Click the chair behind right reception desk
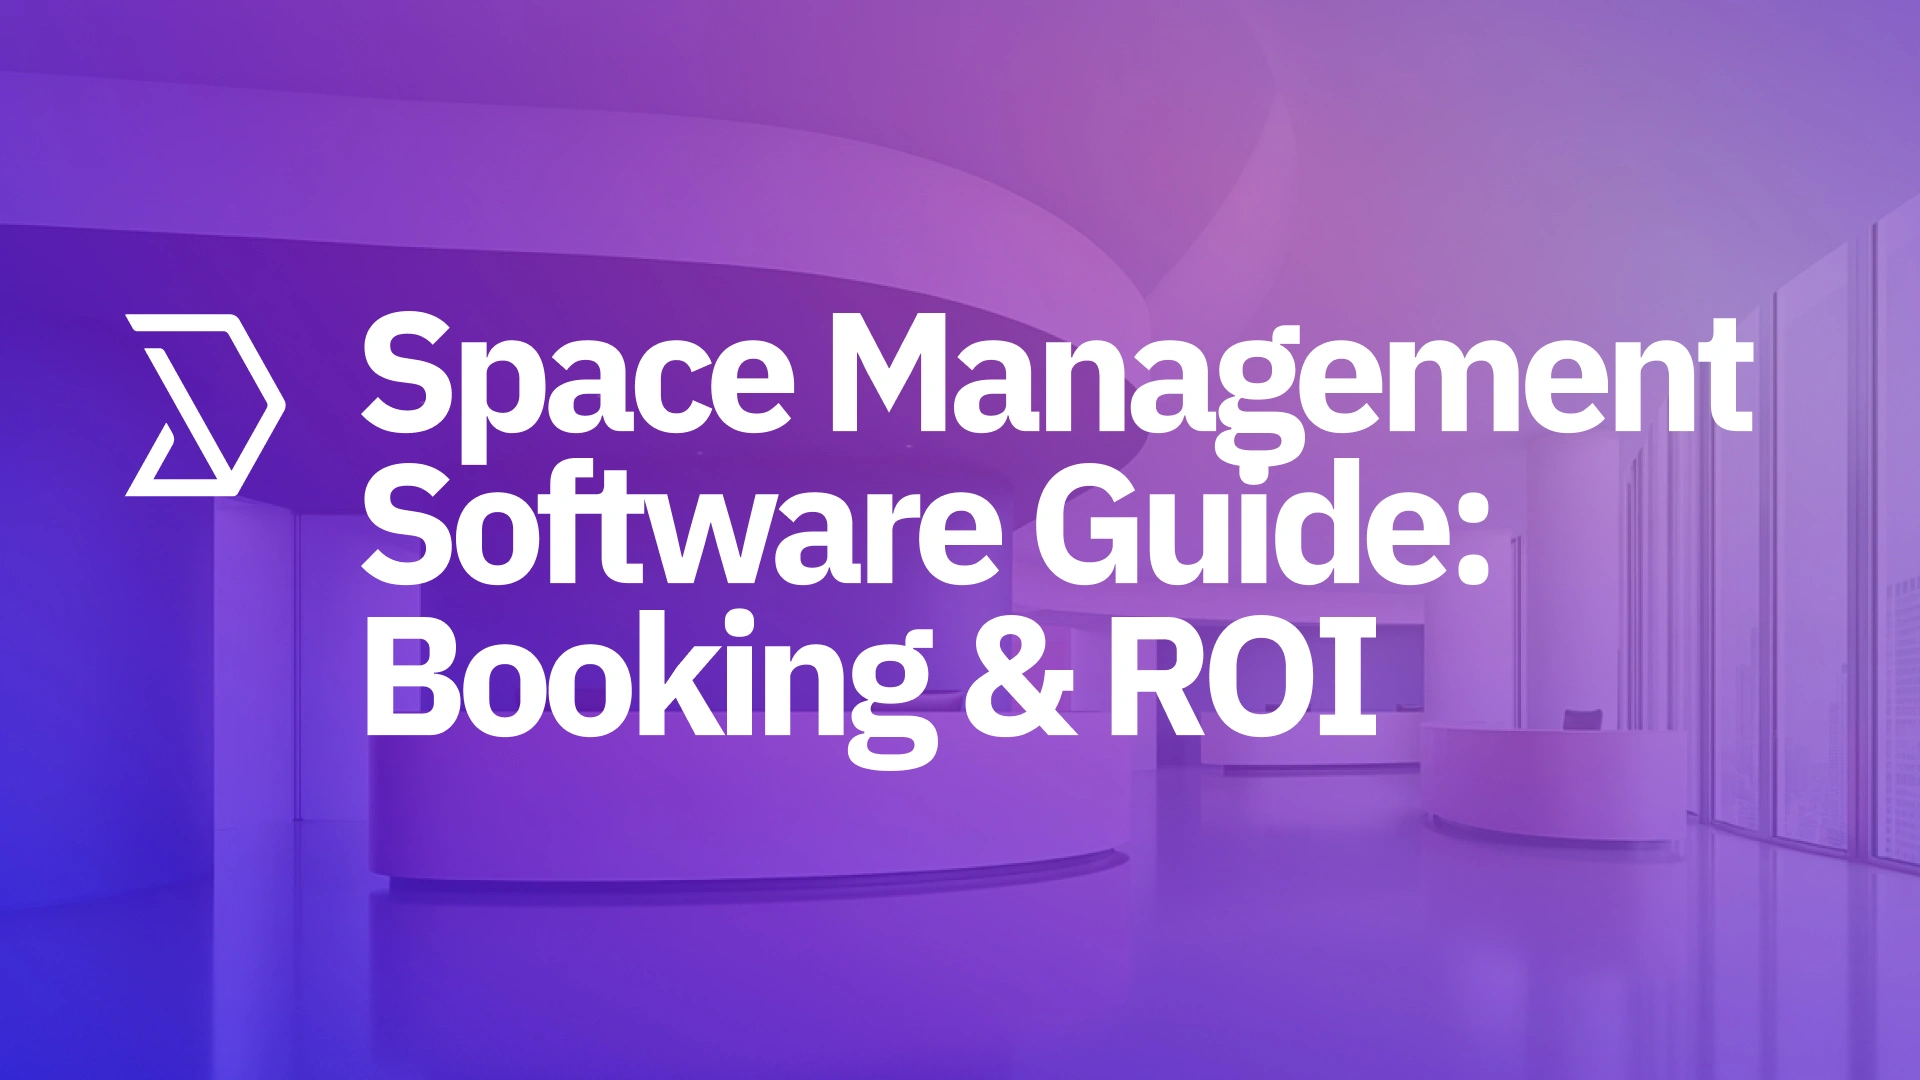1920x1080 pixels. pyautogui.click(x=1581, y=719)
